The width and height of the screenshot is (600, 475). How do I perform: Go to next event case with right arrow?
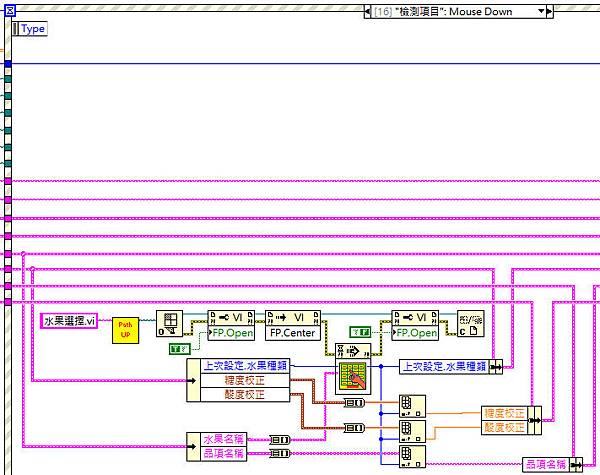(549, 11)
